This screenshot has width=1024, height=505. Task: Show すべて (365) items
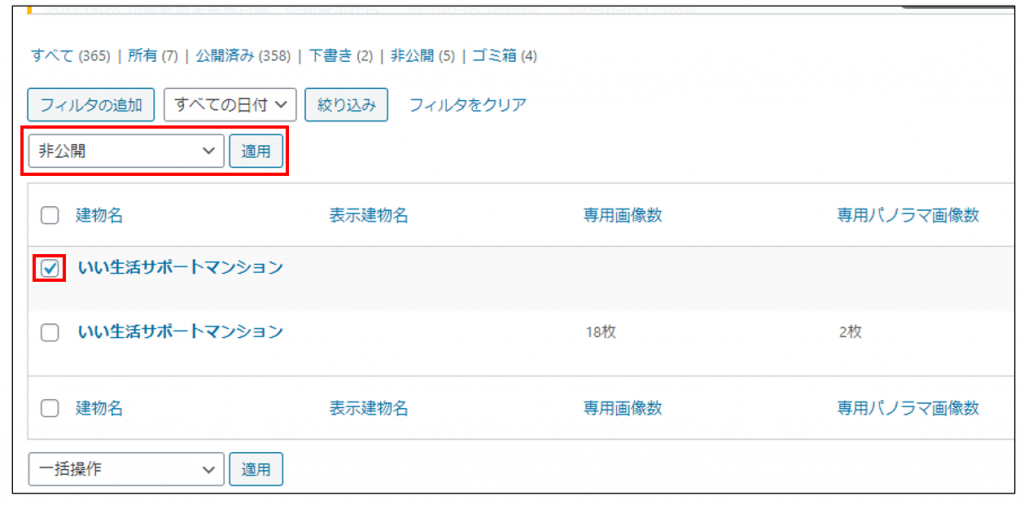(x=70, y=56)
